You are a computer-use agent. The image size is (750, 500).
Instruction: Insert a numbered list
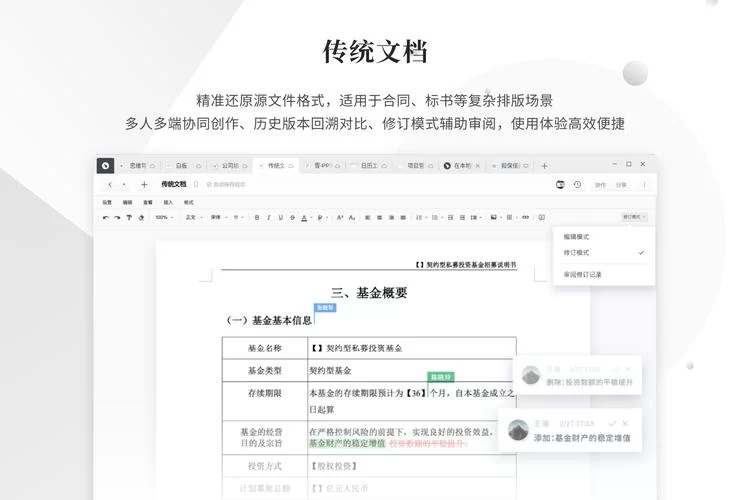pyautogui.click(x=419, y=218)
